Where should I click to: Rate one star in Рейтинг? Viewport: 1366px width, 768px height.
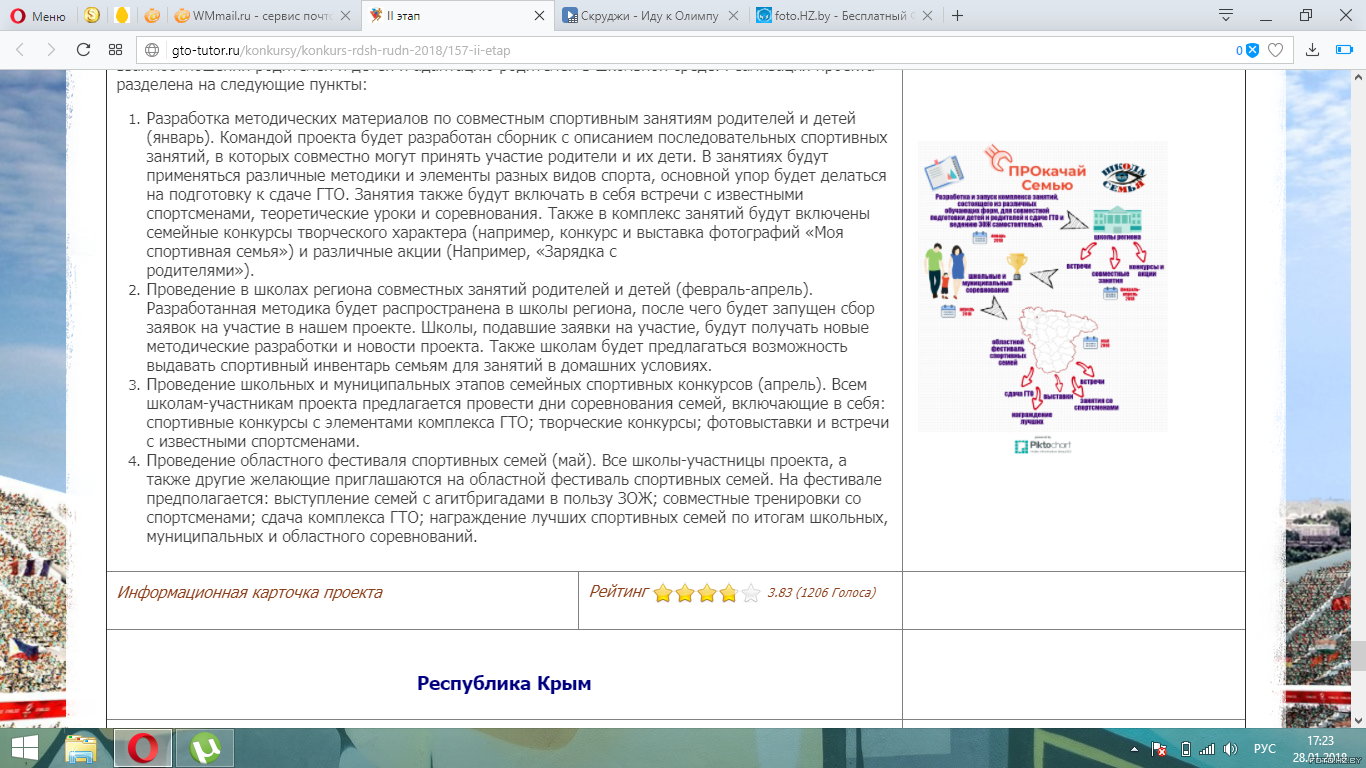coord(663,594)
